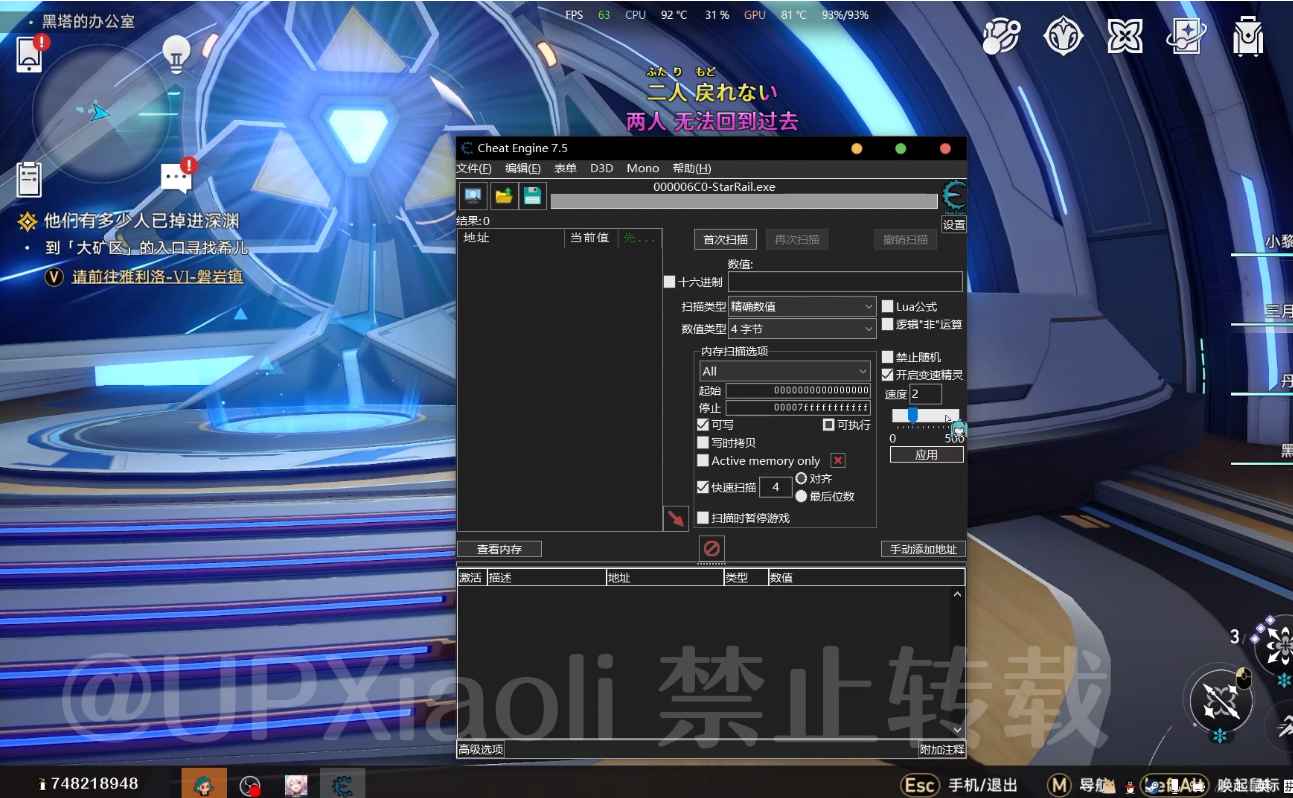Open the 帮助(H) menu
Image resolution: width=1293 pixels, height=798 pixels.
[x=692, y=168]
